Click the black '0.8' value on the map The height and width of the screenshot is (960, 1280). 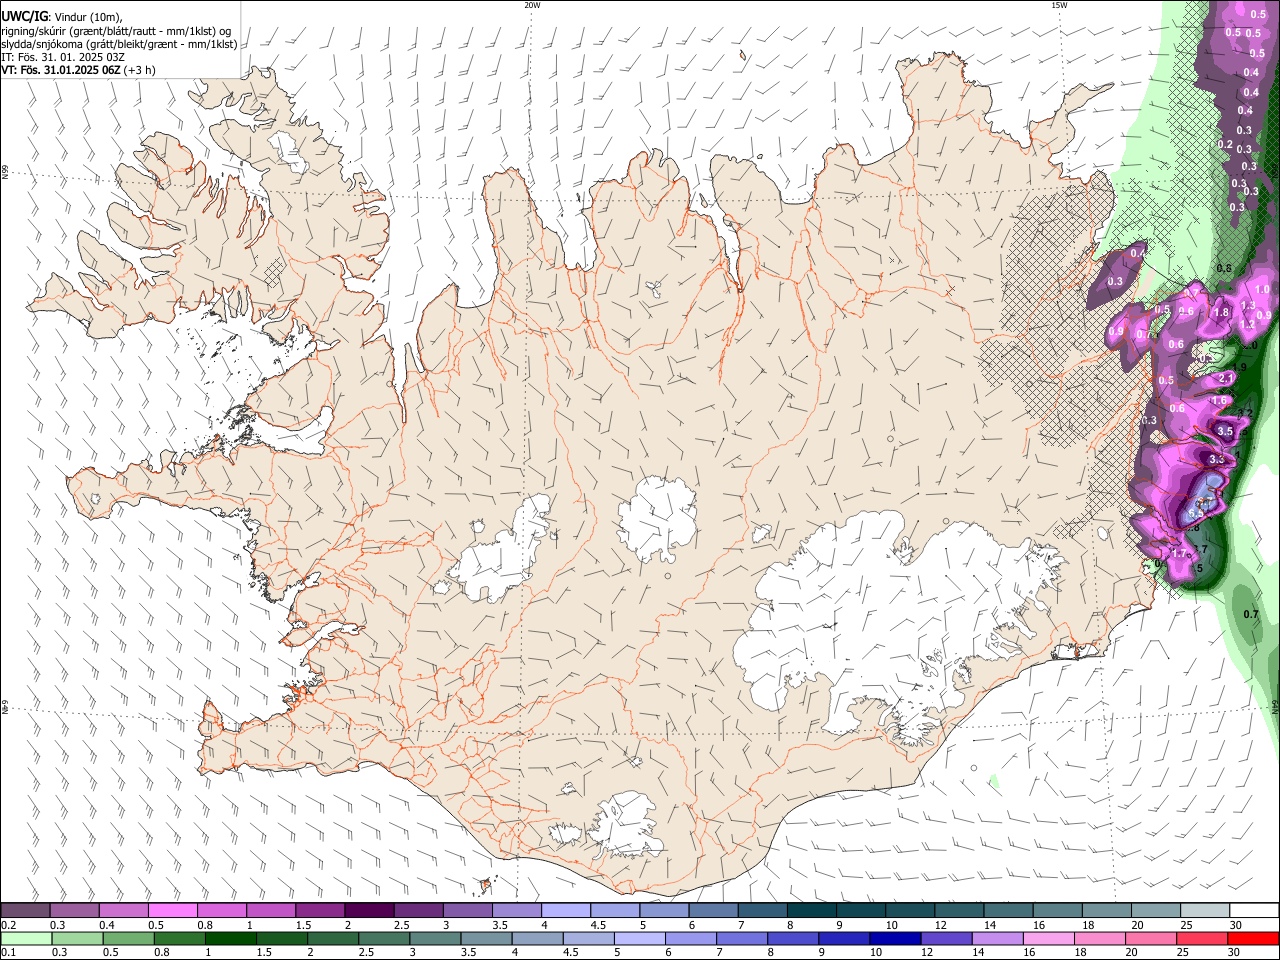coord(1224,268)
